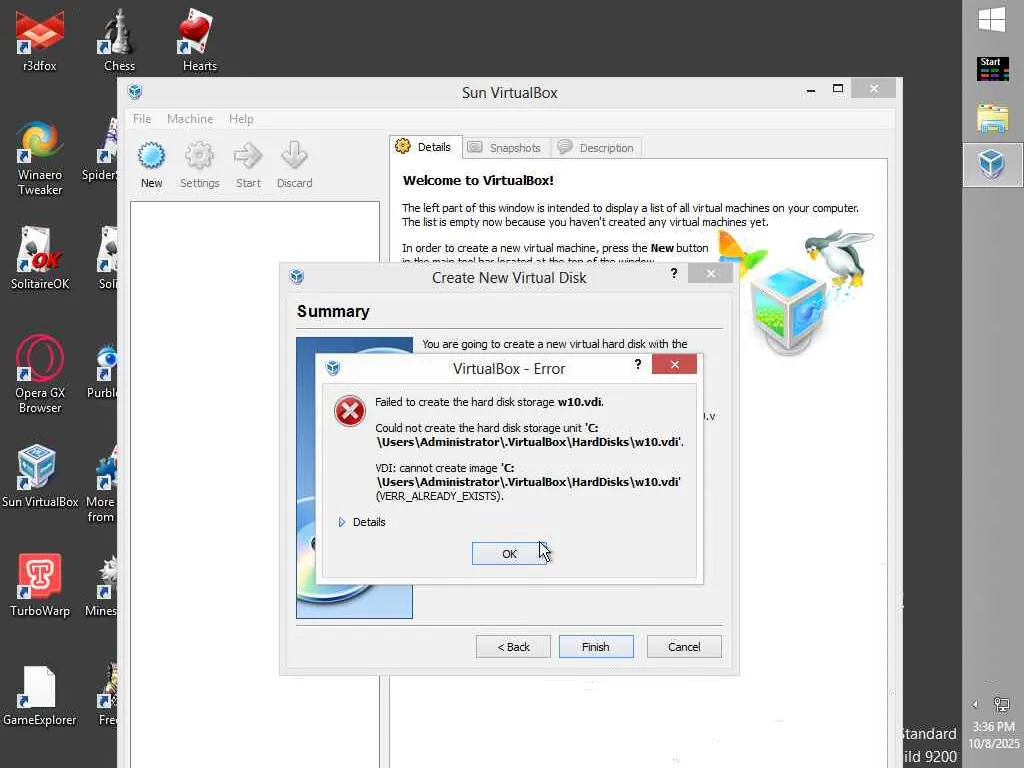The width and height of the screenshot is (1024, 768).
Task: Click the Welcome to VirtualBox! heading
Action: (478, 180)
